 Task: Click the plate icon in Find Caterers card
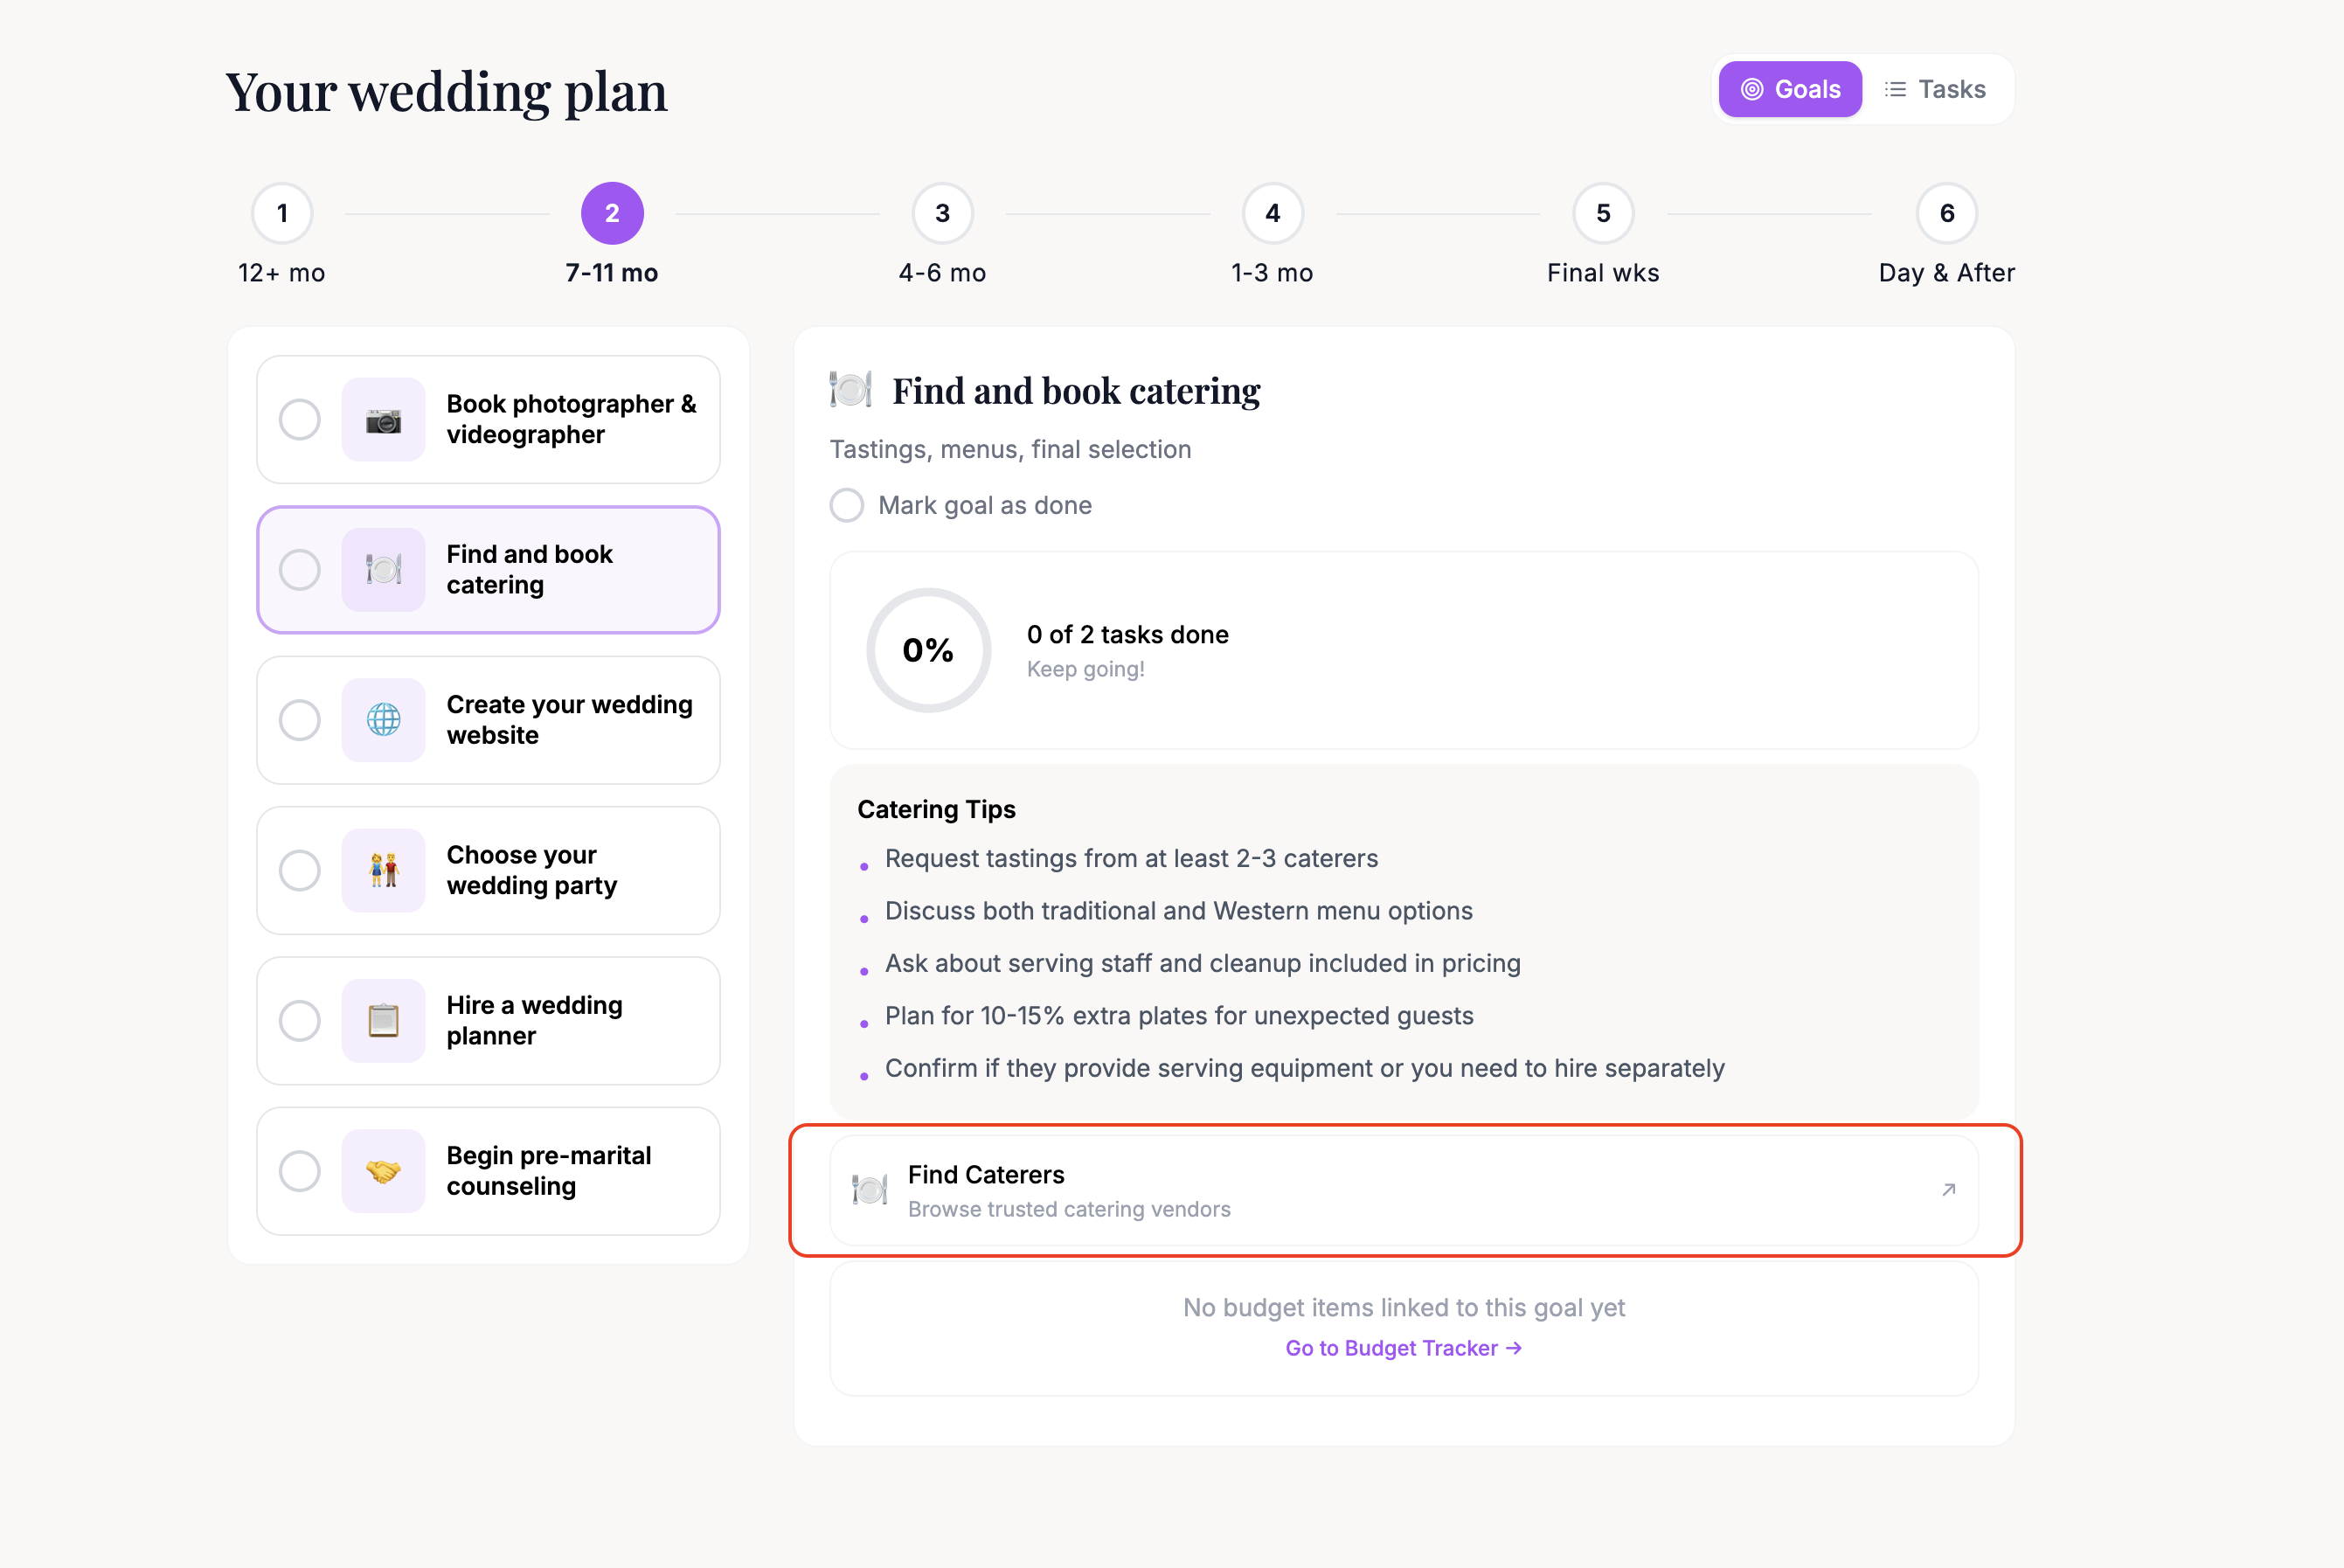pyautogui.click(x=869, y=1190)
